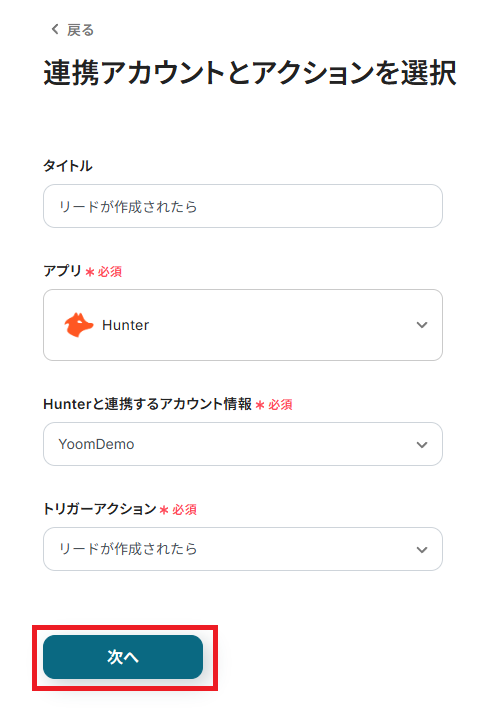Click the orange Hunter fox logo

click(79, 325)
